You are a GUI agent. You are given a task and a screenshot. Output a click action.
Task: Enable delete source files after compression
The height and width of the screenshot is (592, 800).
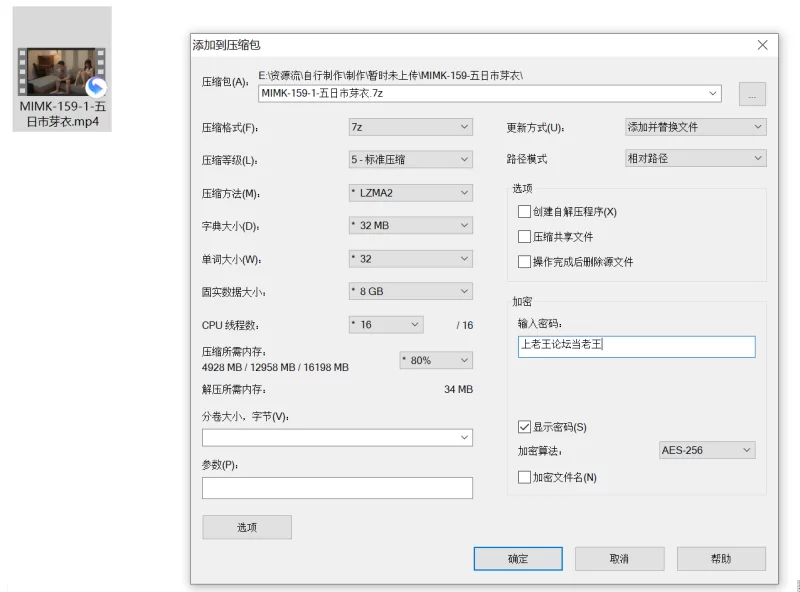coord(525,262)
